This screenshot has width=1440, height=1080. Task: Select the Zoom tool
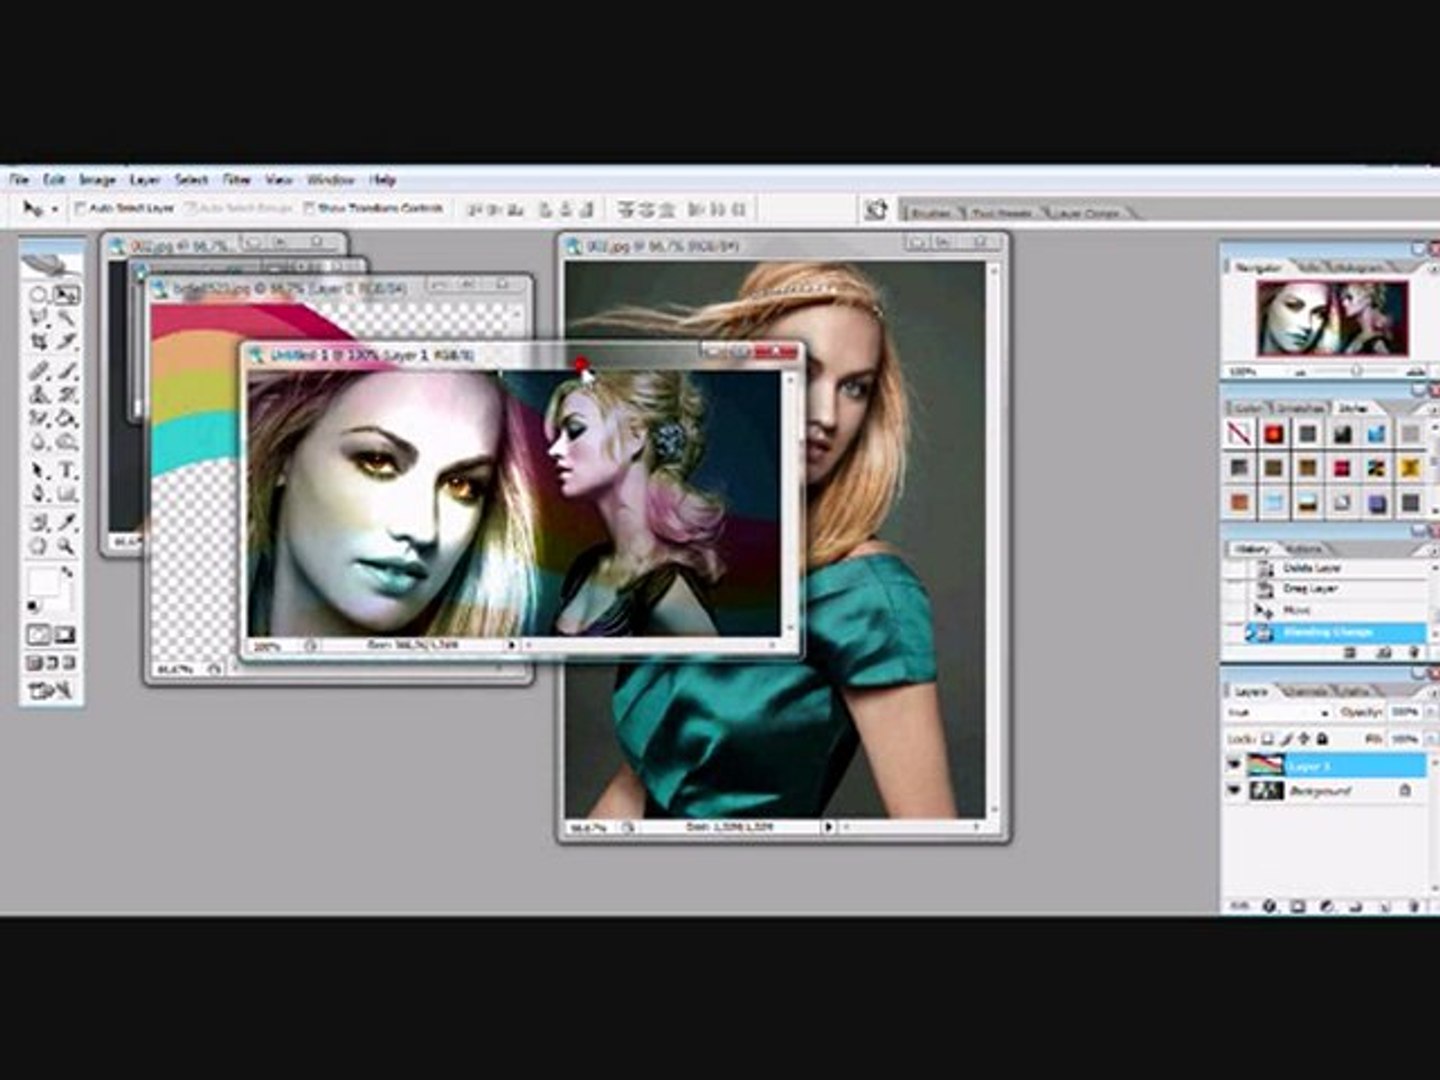(x=66, y=547)
